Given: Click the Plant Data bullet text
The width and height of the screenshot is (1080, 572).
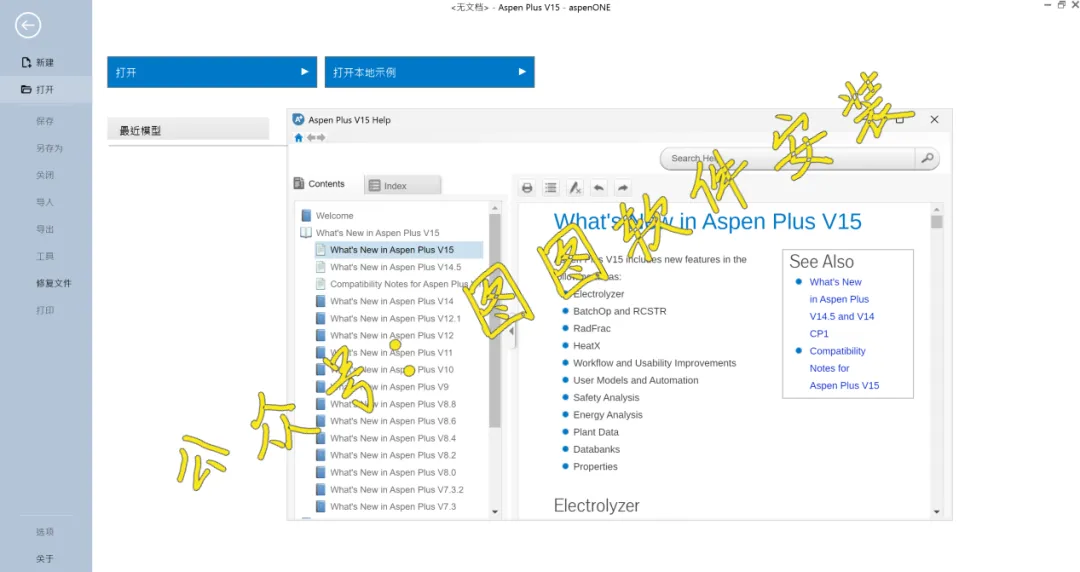Looking at the screenshot, I should pyautogui.click(x=596, y=432).
